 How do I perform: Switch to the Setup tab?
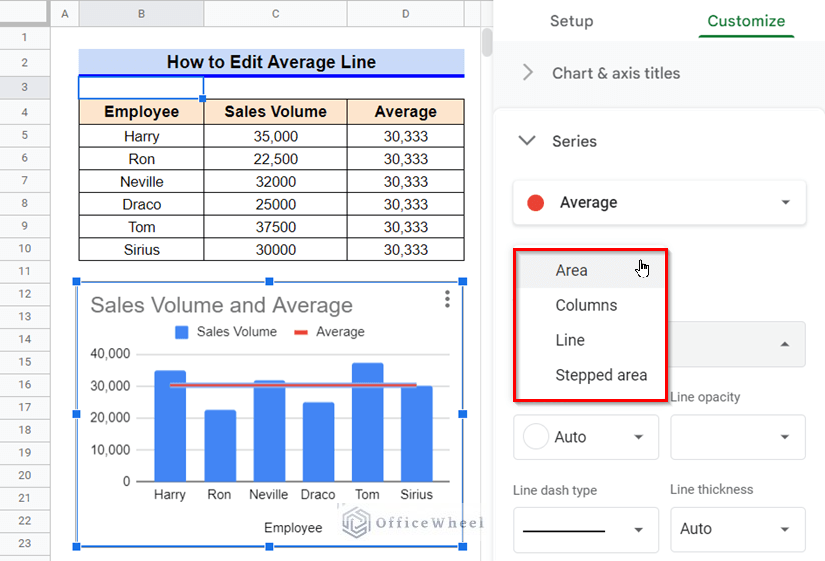coord(571,21)
